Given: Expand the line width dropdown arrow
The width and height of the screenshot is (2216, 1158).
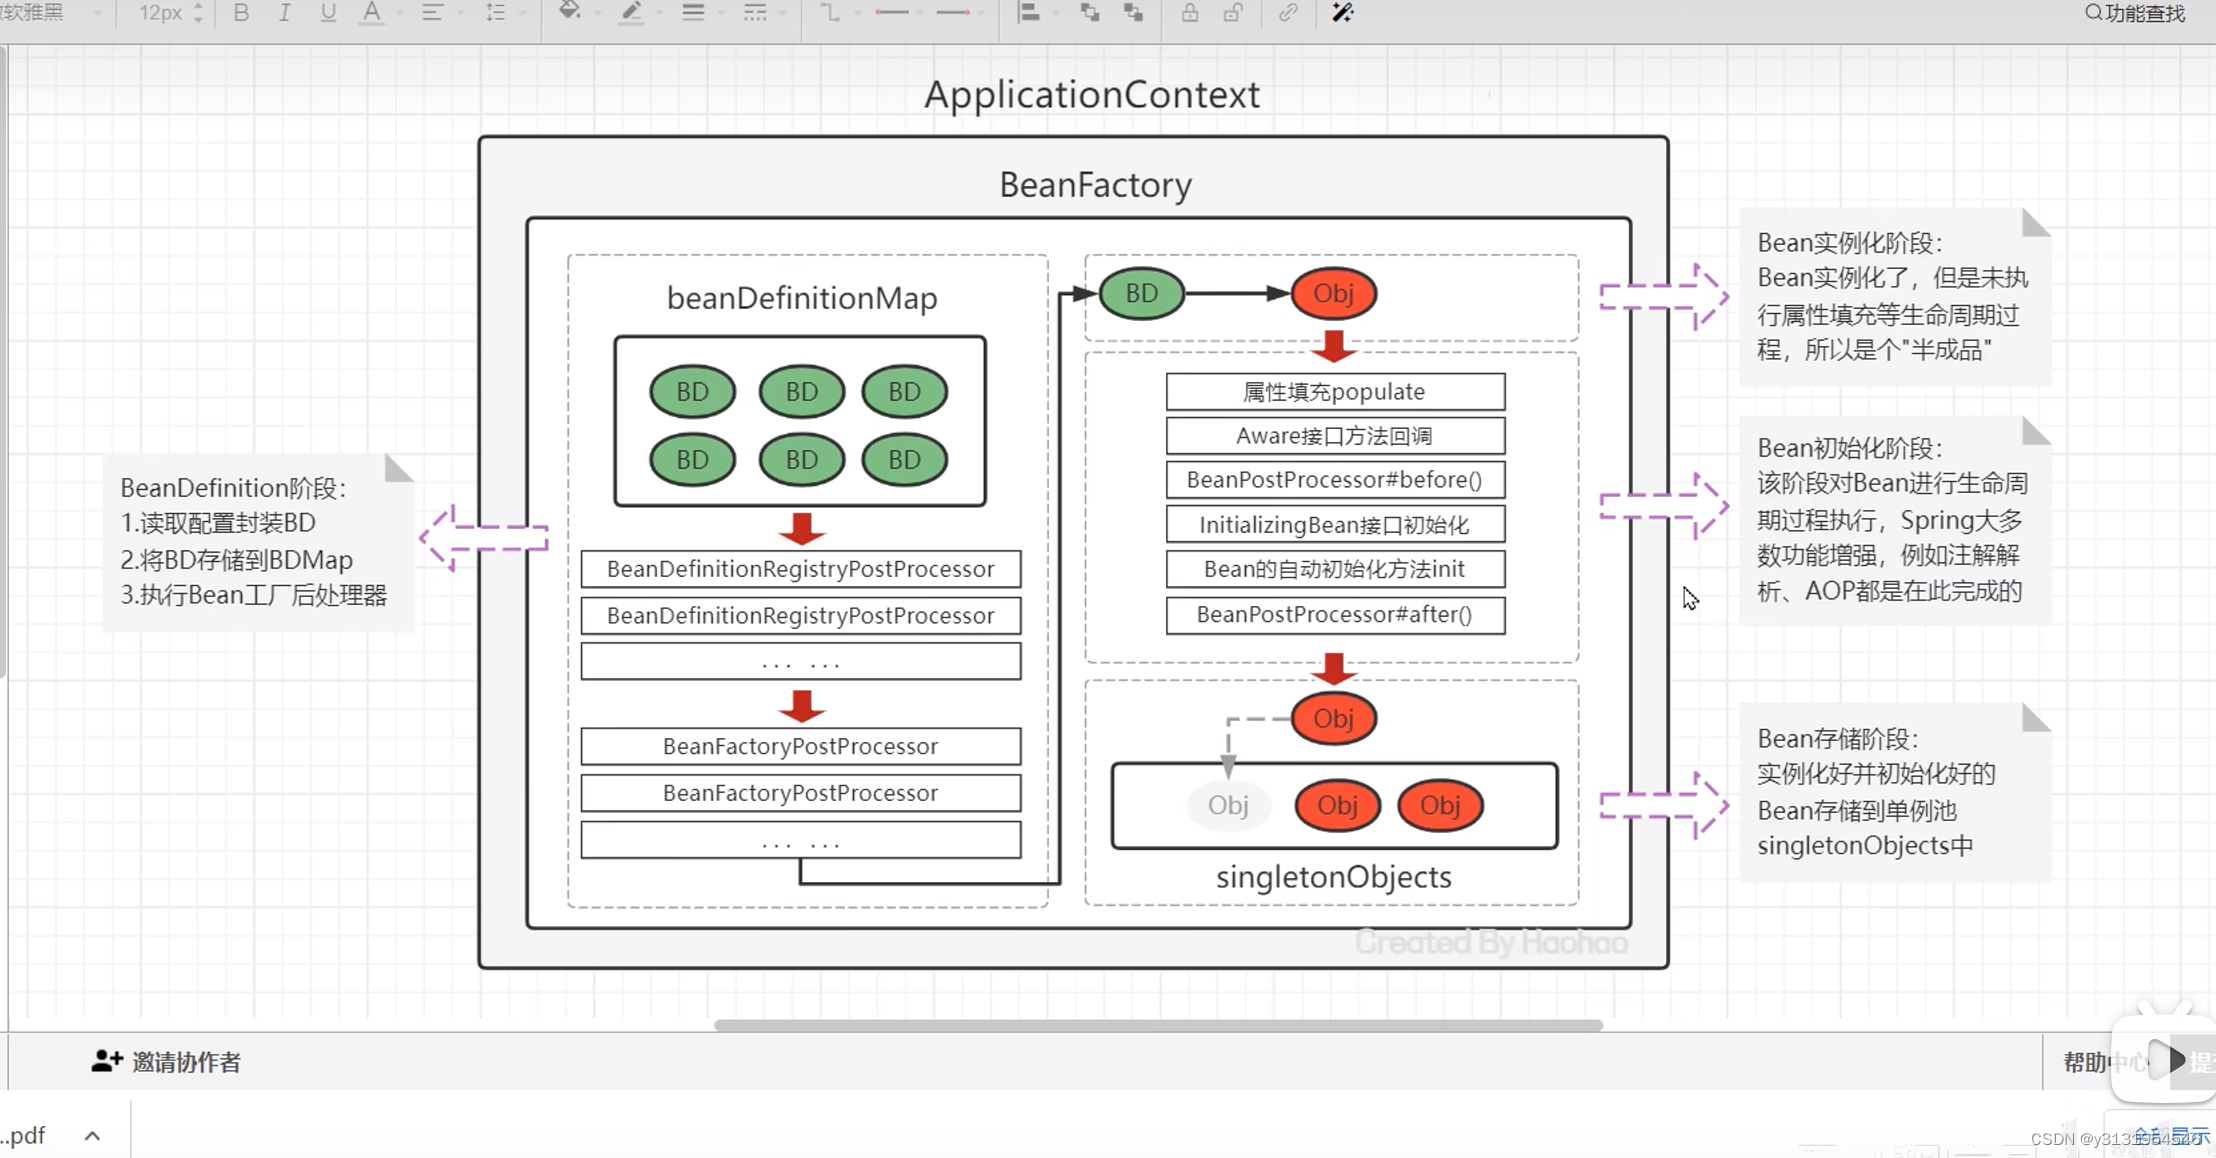Looking at the screenshot, I should 721,14.
